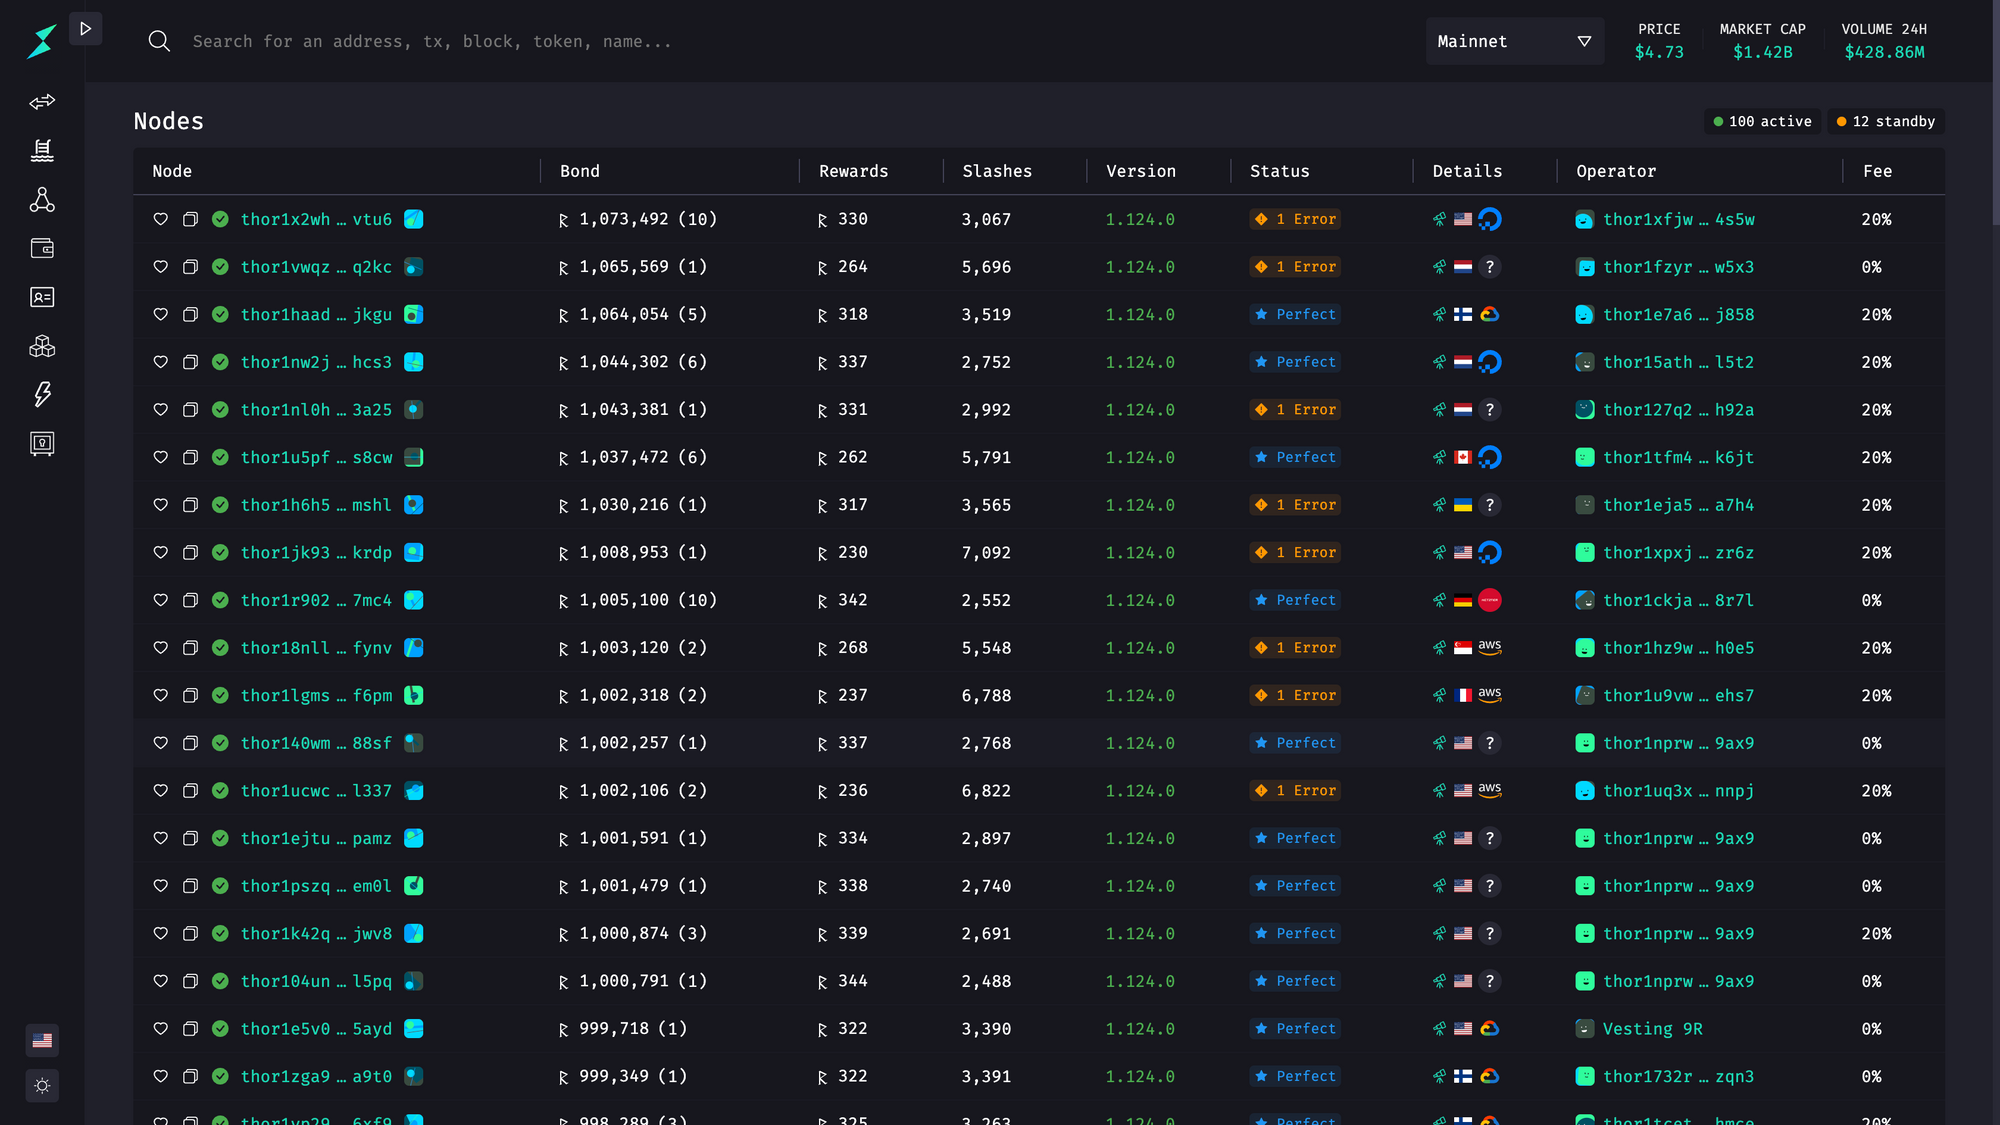This screenshot has width=2000, height=1125.
Task: Favorite node thor1k42q … jwv8 with heart
Action: click(x=160, y=933)
